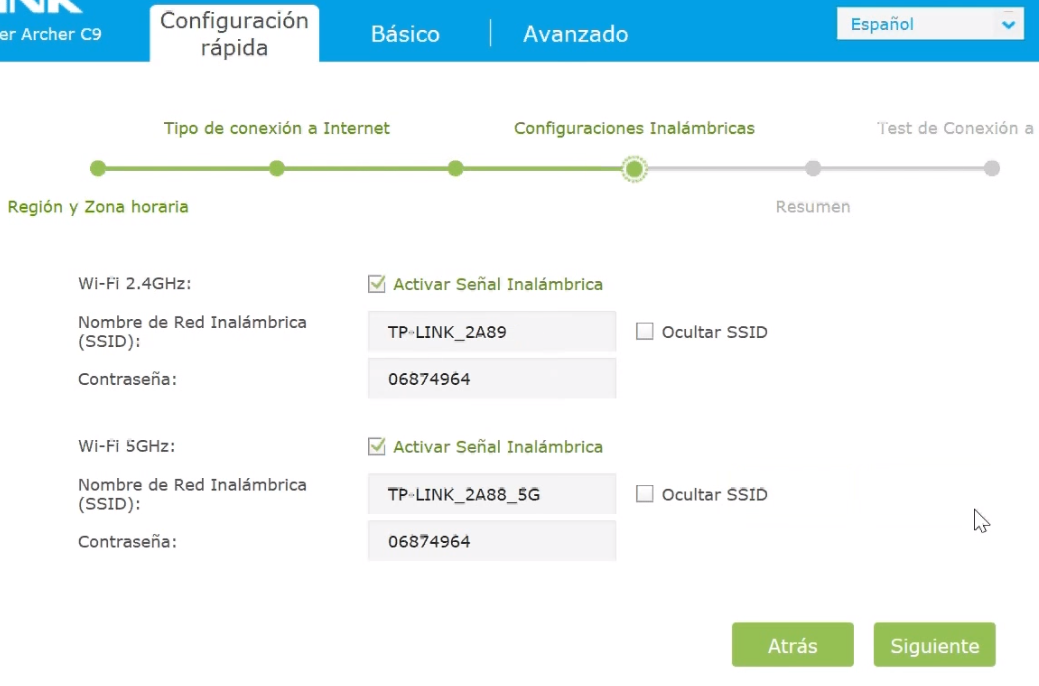Open the Español language dropdown
1039x686 pixels.
920,23
